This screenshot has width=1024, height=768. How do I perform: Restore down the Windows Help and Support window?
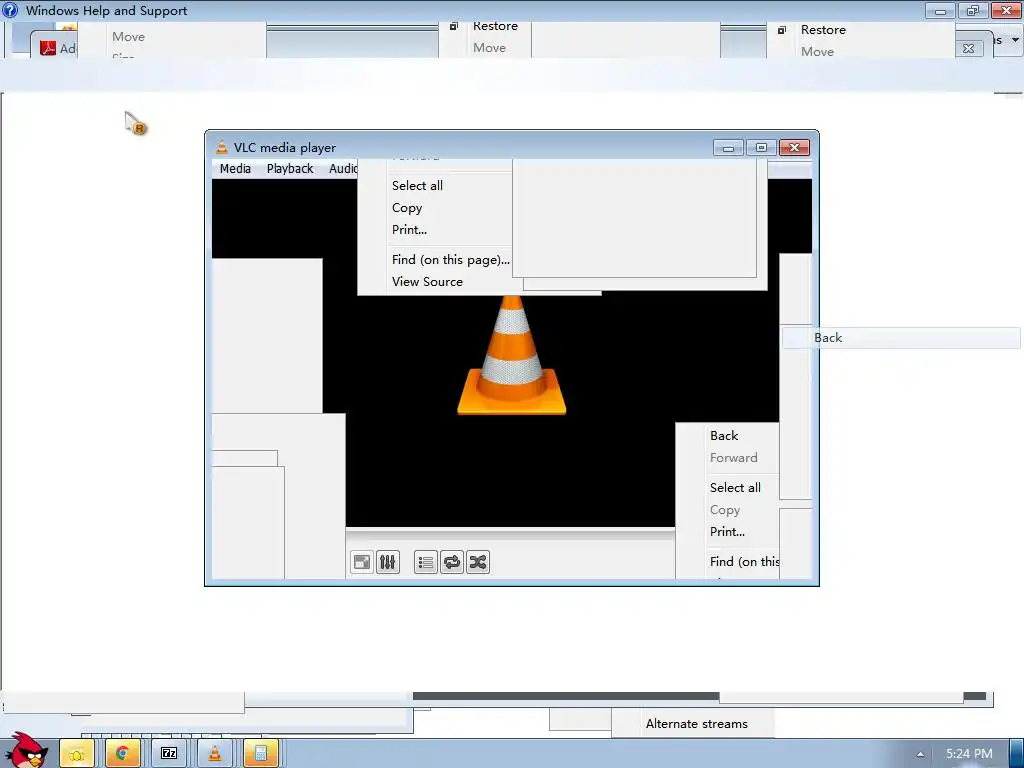click(973, 10)
